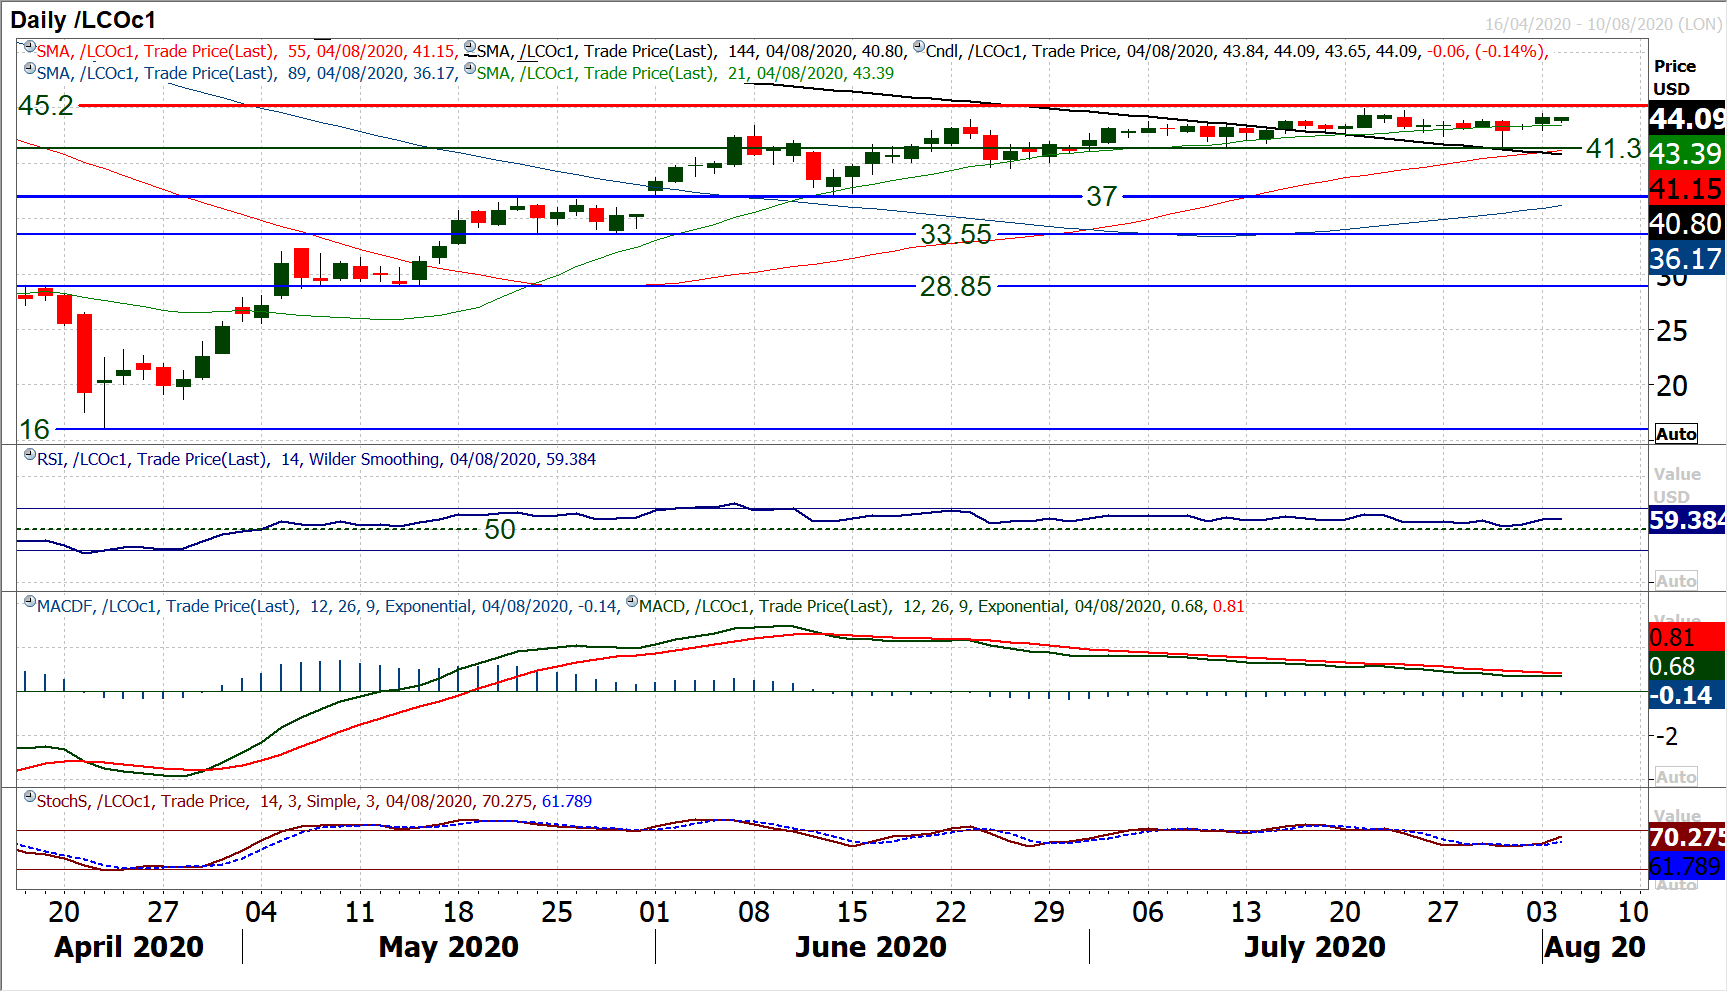
Task: Click the 50 midline label in RSI
Action: (500, 529)
